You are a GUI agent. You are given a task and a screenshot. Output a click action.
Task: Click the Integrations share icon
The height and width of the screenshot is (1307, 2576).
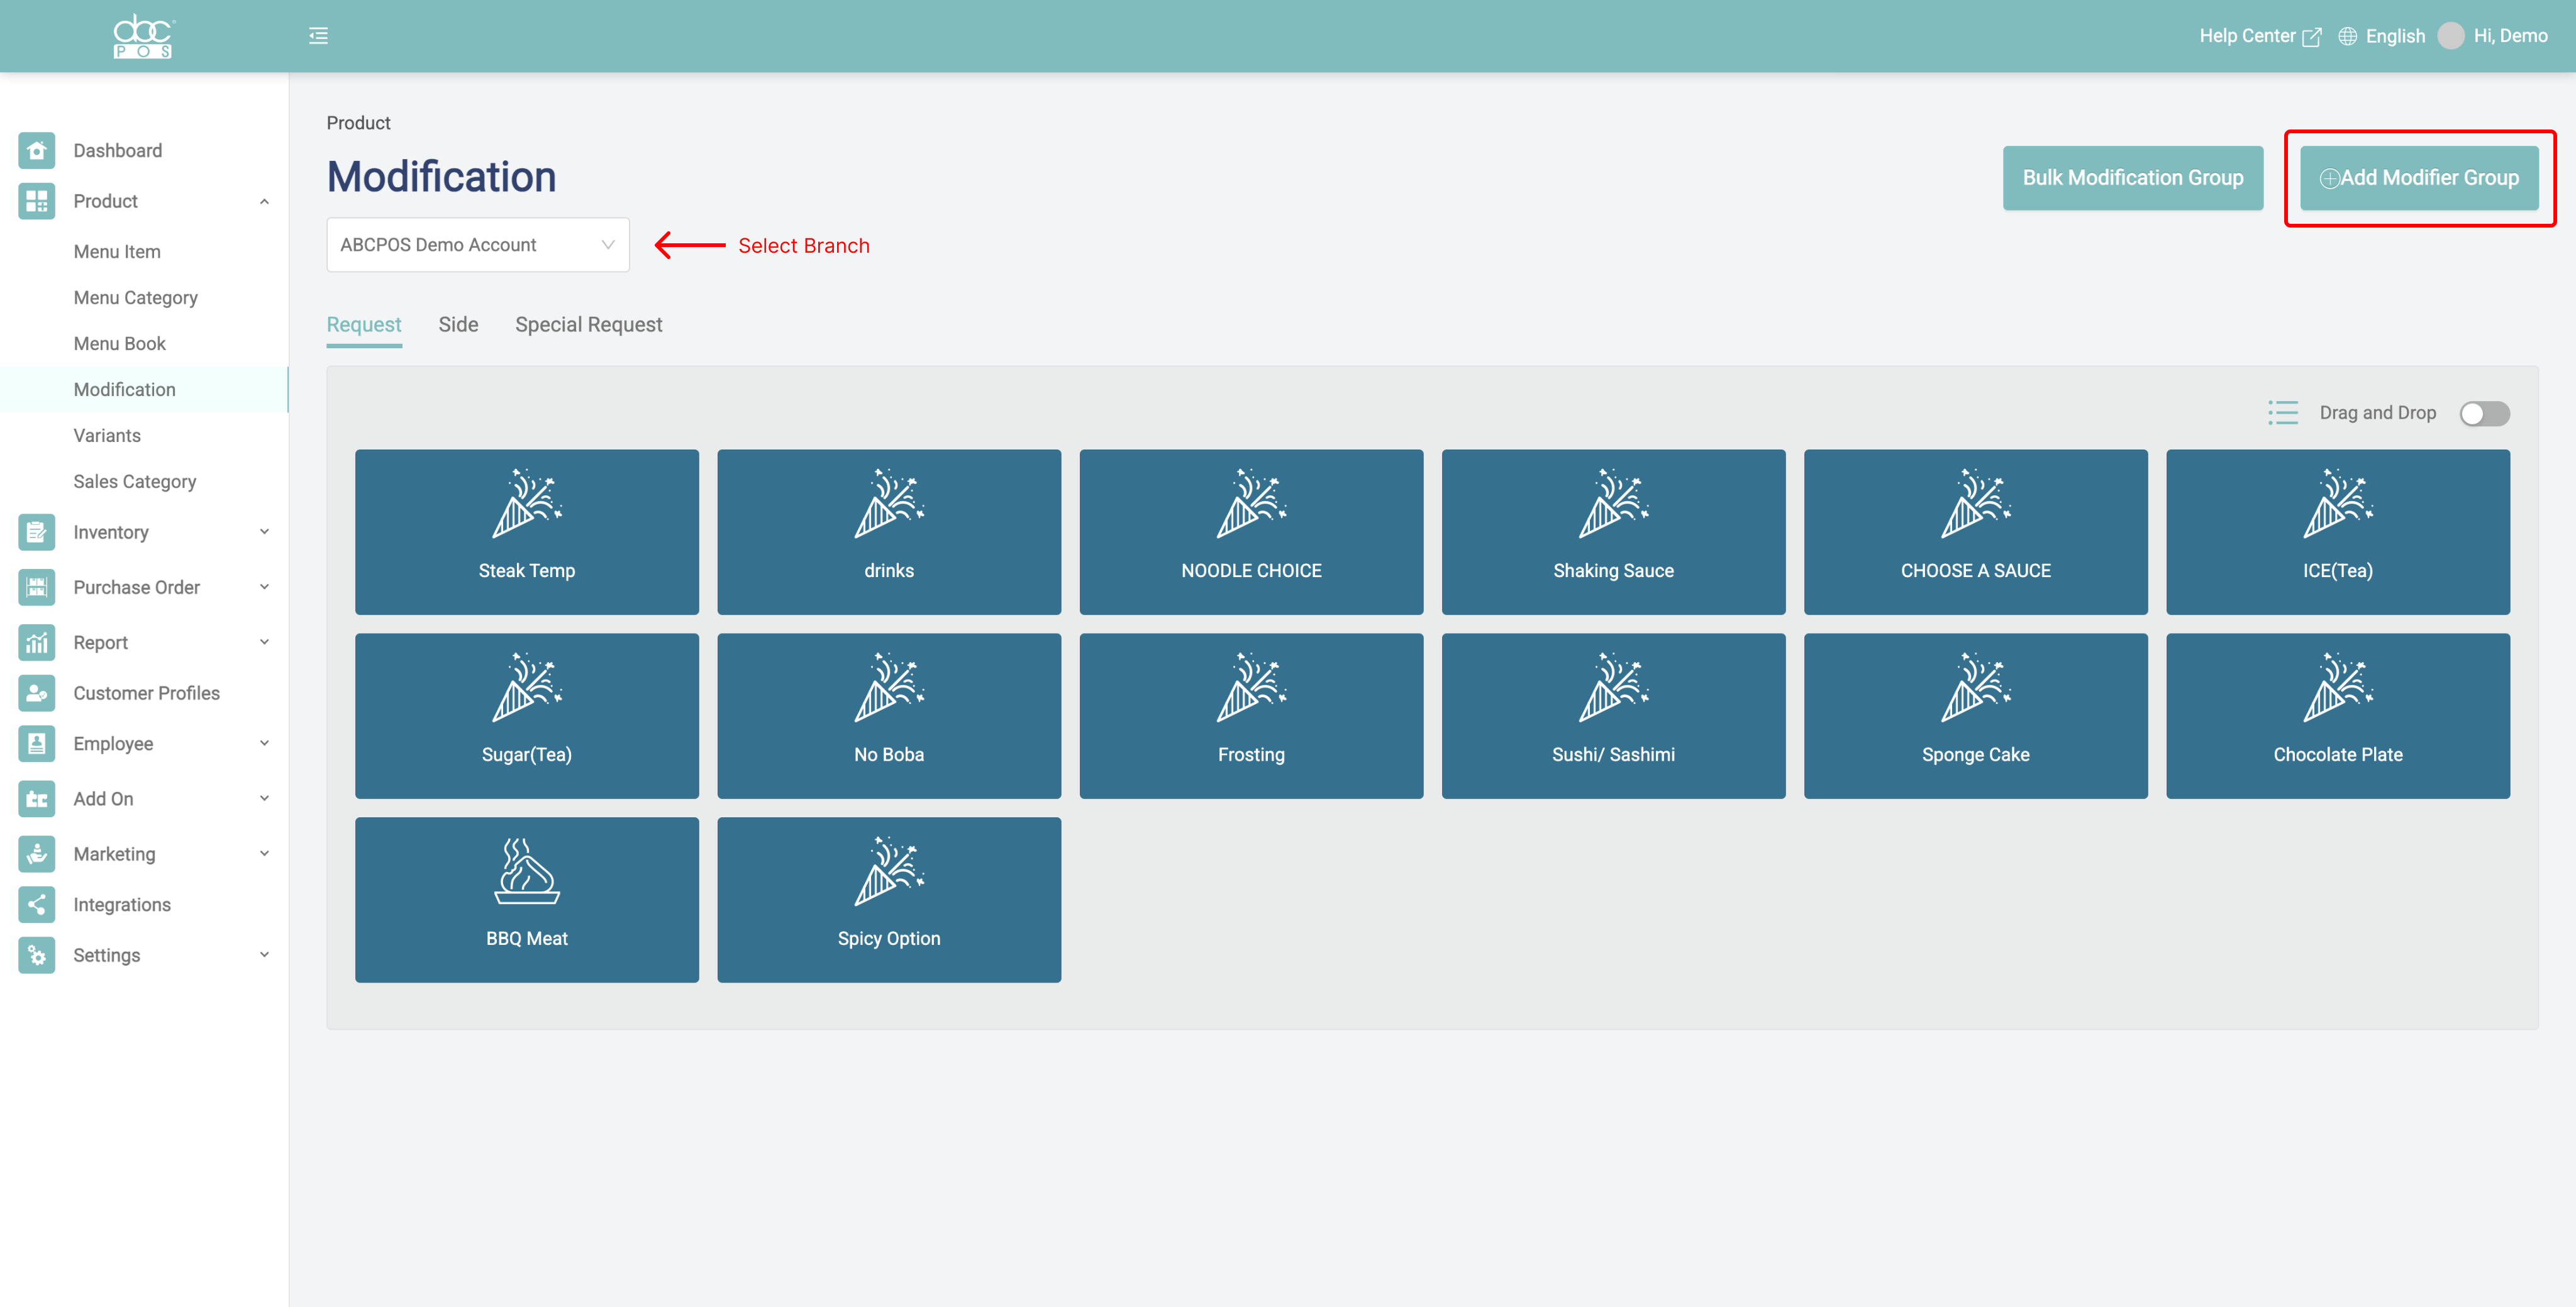point(37,904)
